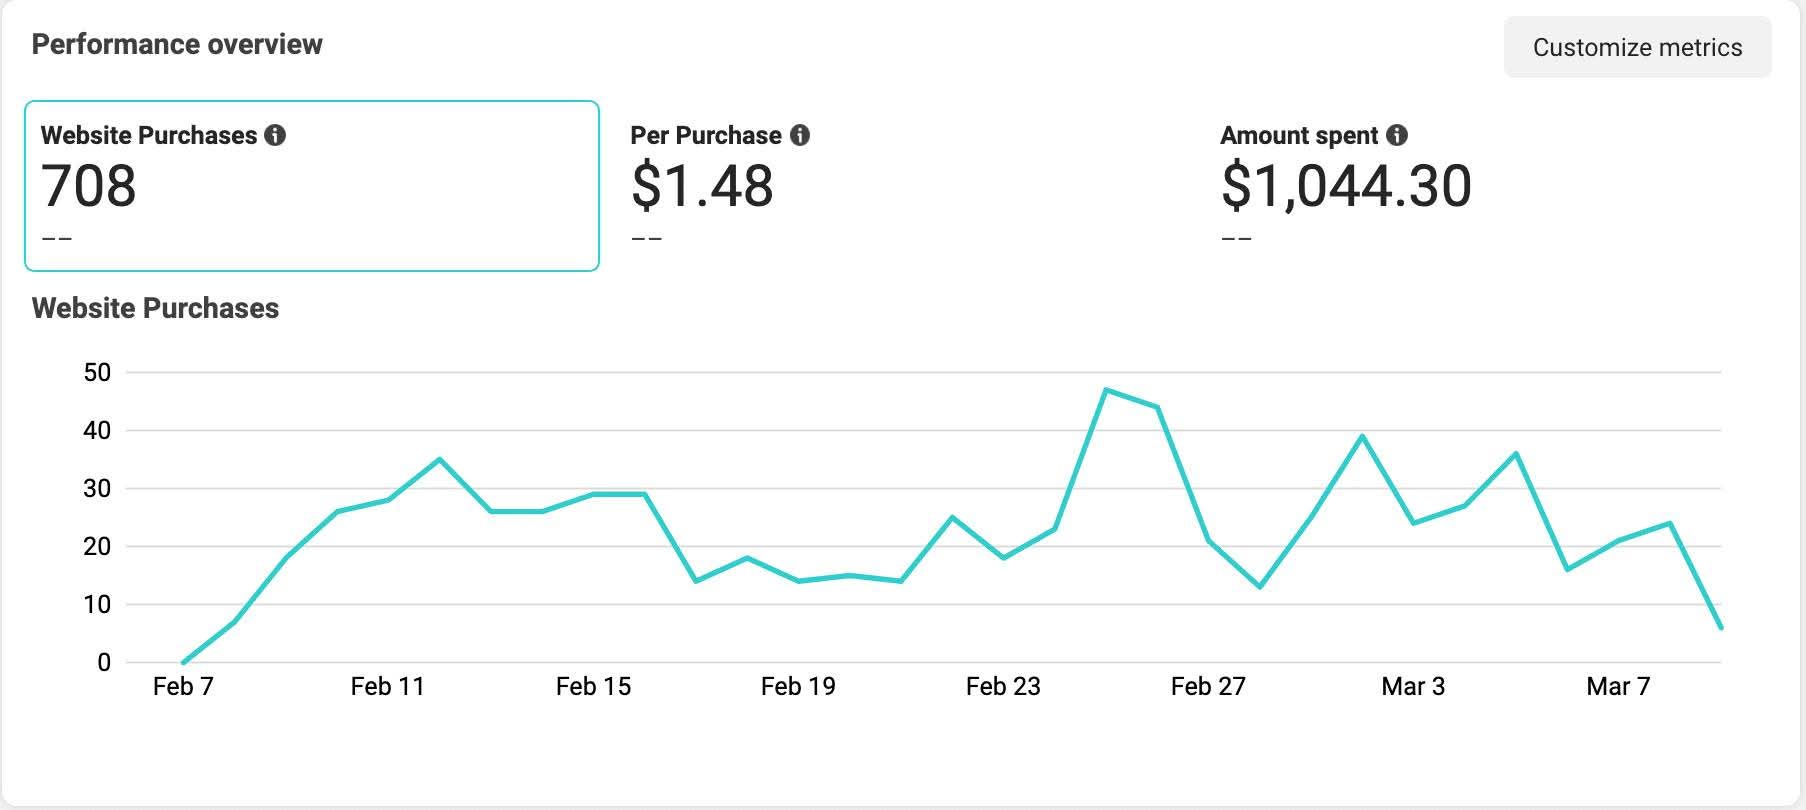
Task: Select the Amount spent metric card
Action: click(1490, 186)
